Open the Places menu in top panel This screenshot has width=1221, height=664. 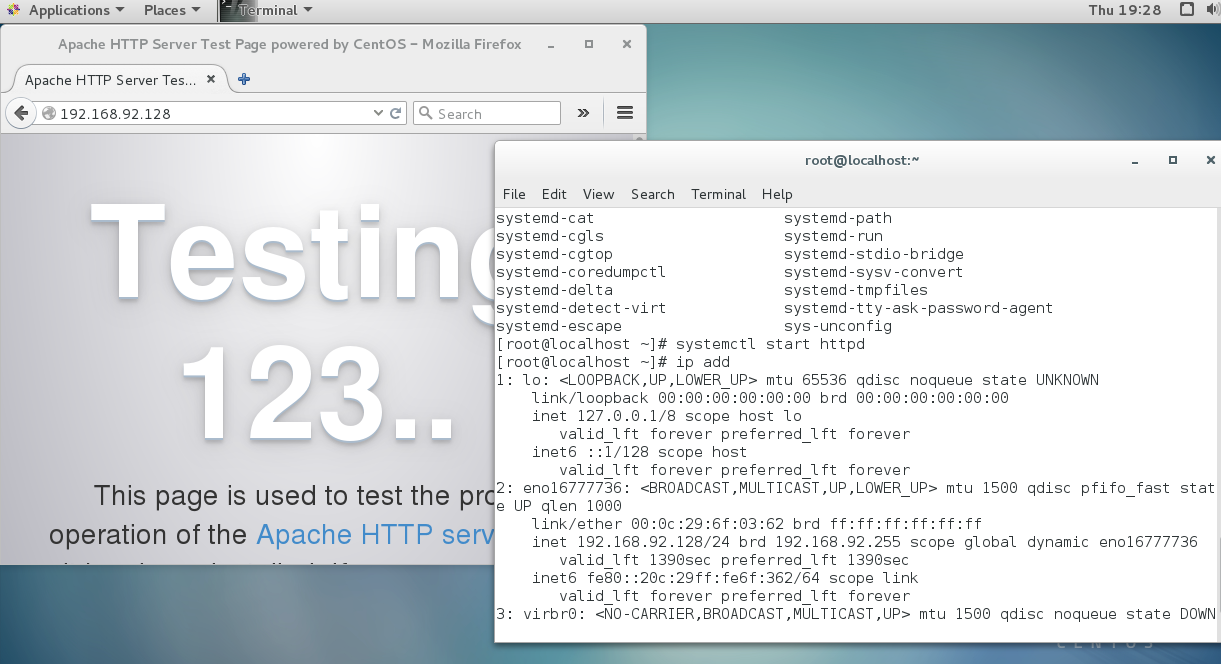[171, 10]
